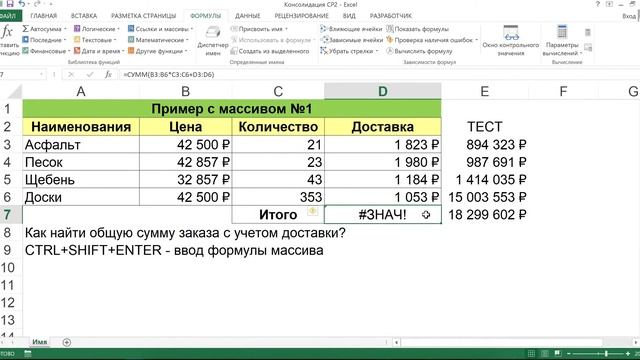Remove arrows with Убрать стрелки

click(349, 51)
